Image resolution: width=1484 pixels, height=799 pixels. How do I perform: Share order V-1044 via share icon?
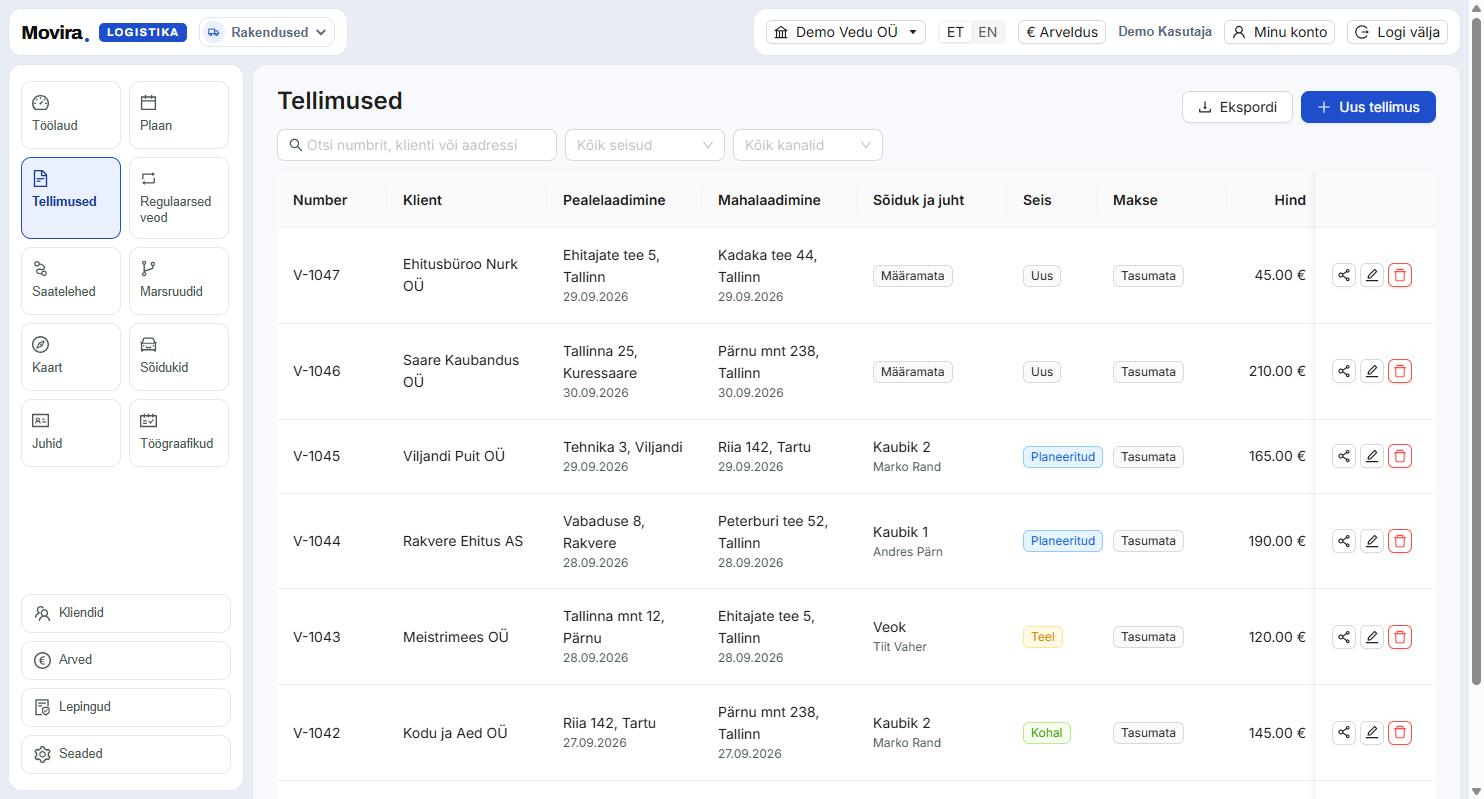click(x=1344, y=541)
